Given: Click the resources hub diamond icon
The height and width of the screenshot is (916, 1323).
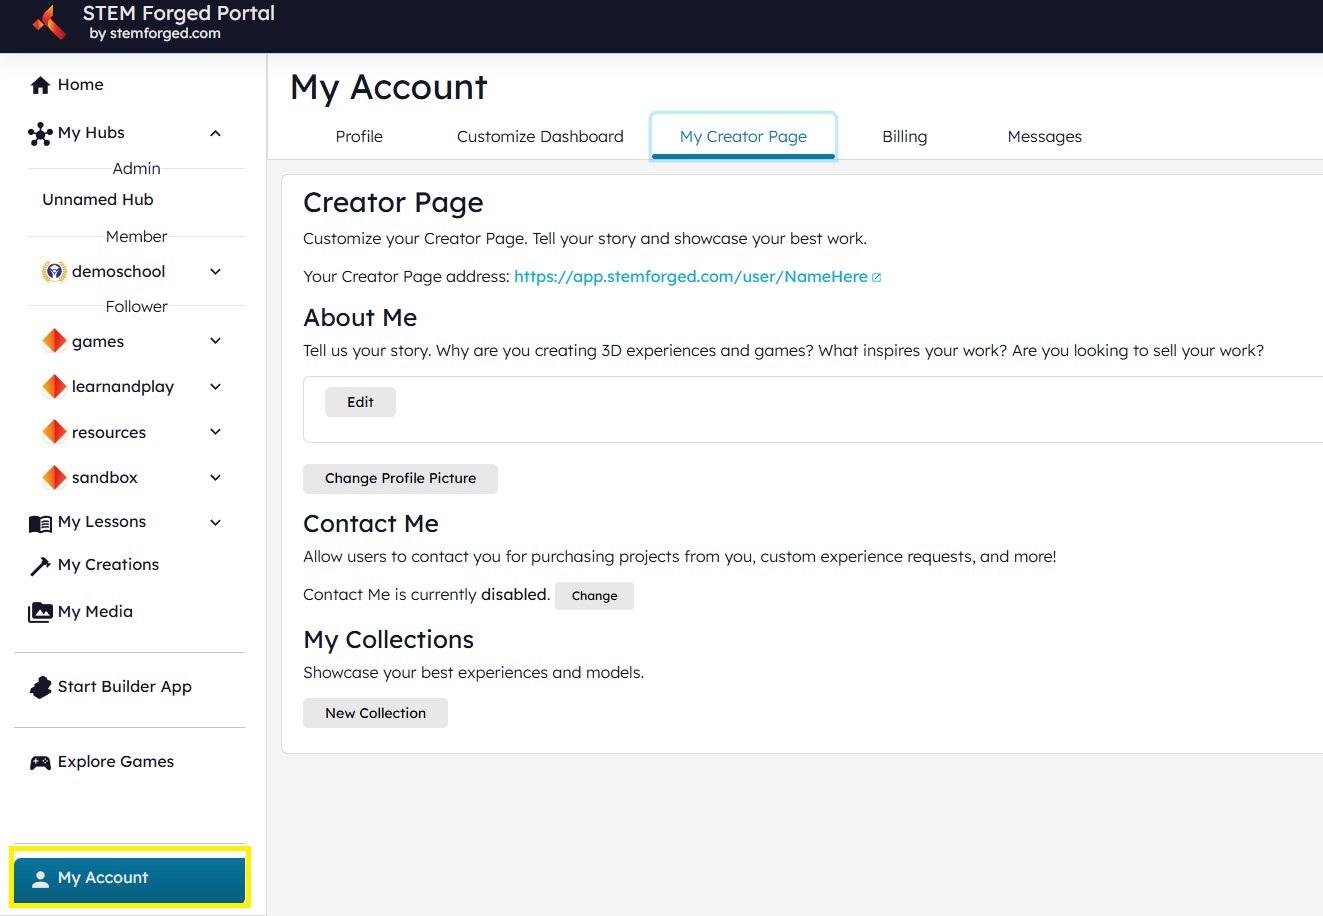Looking at the screenshot, I should point(54,432).
